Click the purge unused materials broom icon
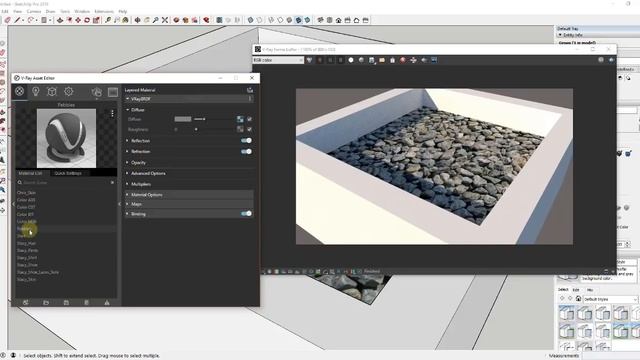The width and height of the screenshot is (640, 360). click(107, 302)
